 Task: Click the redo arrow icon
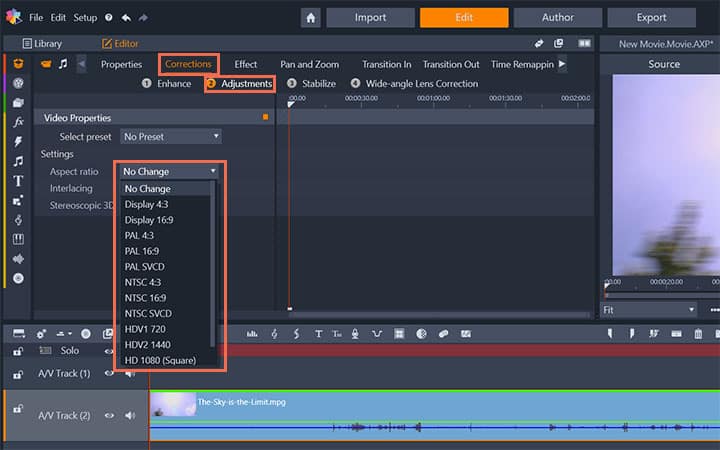[x=143, y=17]
